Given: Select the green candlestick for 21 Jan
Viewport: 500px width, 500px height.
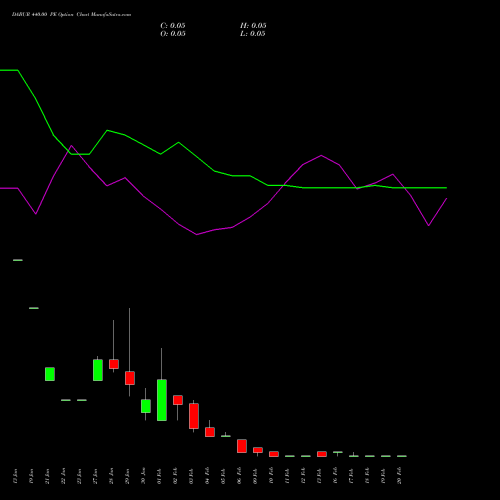Looking at the screenshot, I should (50, 374).
